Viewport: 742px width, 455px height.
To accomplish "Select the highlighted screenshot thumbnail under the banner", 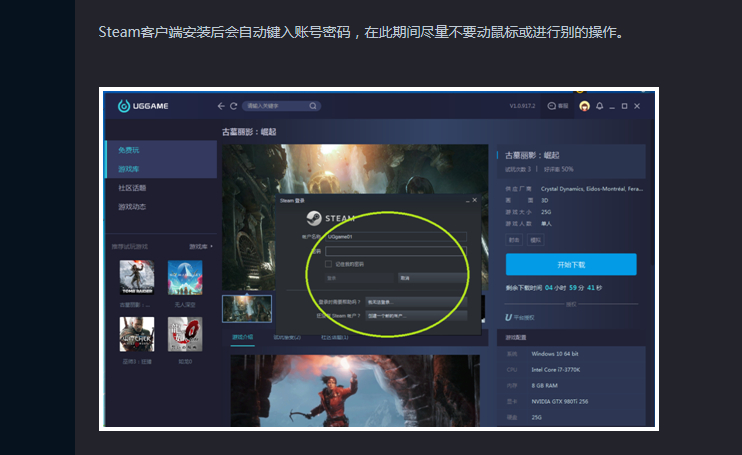I will click(x=247, y=308).
